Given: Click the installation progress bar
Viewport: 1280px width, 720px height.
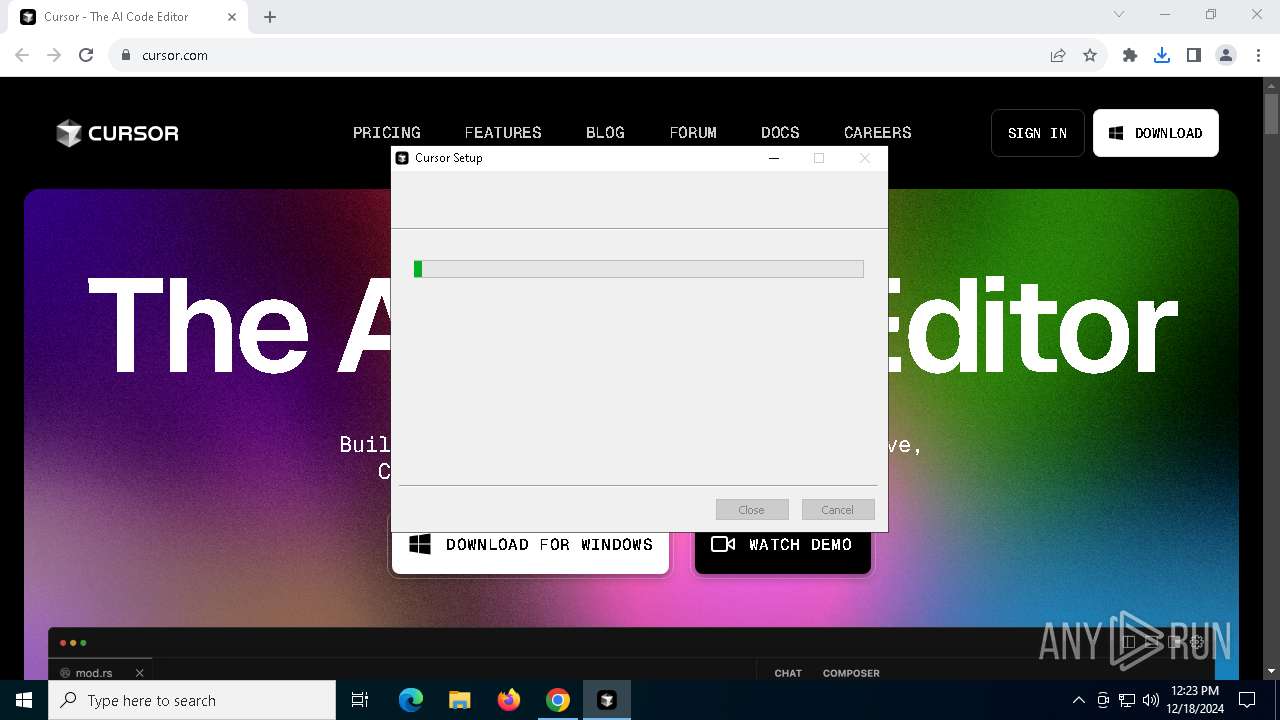Looking at the screenshot, I should tap(639, 269).
